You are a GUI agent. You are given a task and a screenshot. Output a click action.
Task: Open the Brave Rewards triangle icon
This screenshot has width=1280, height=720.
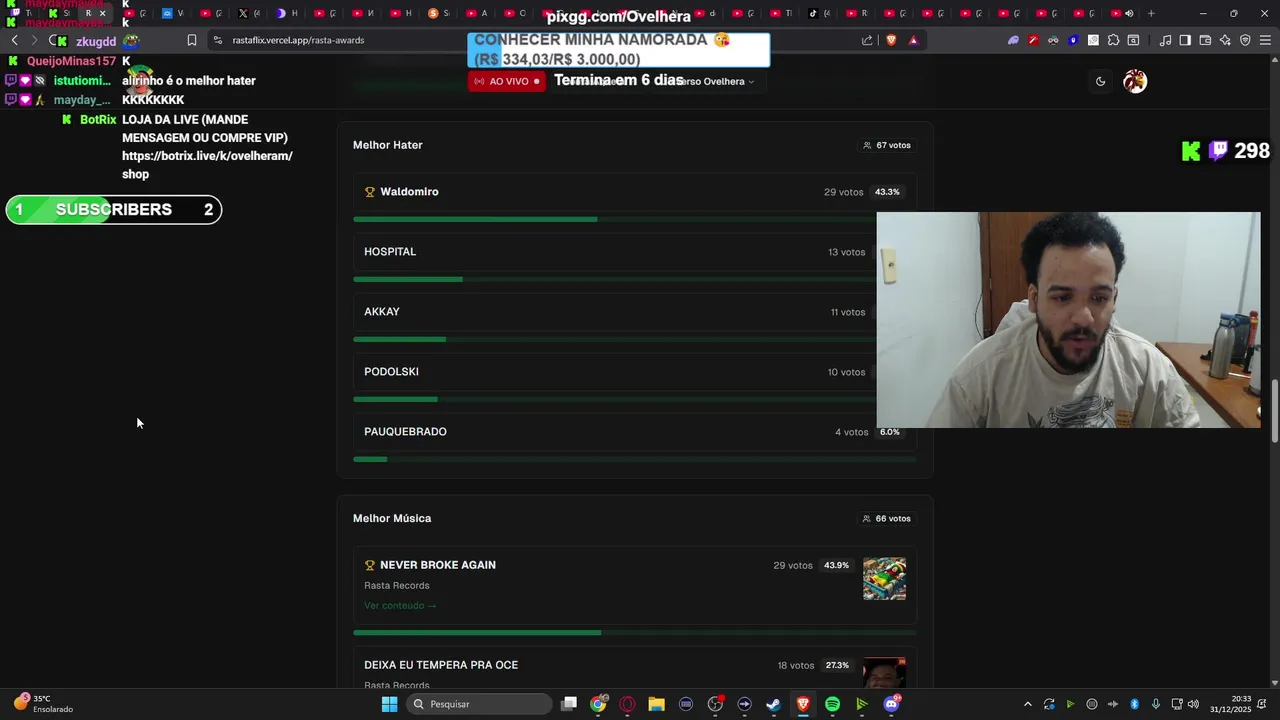point(913,40)
